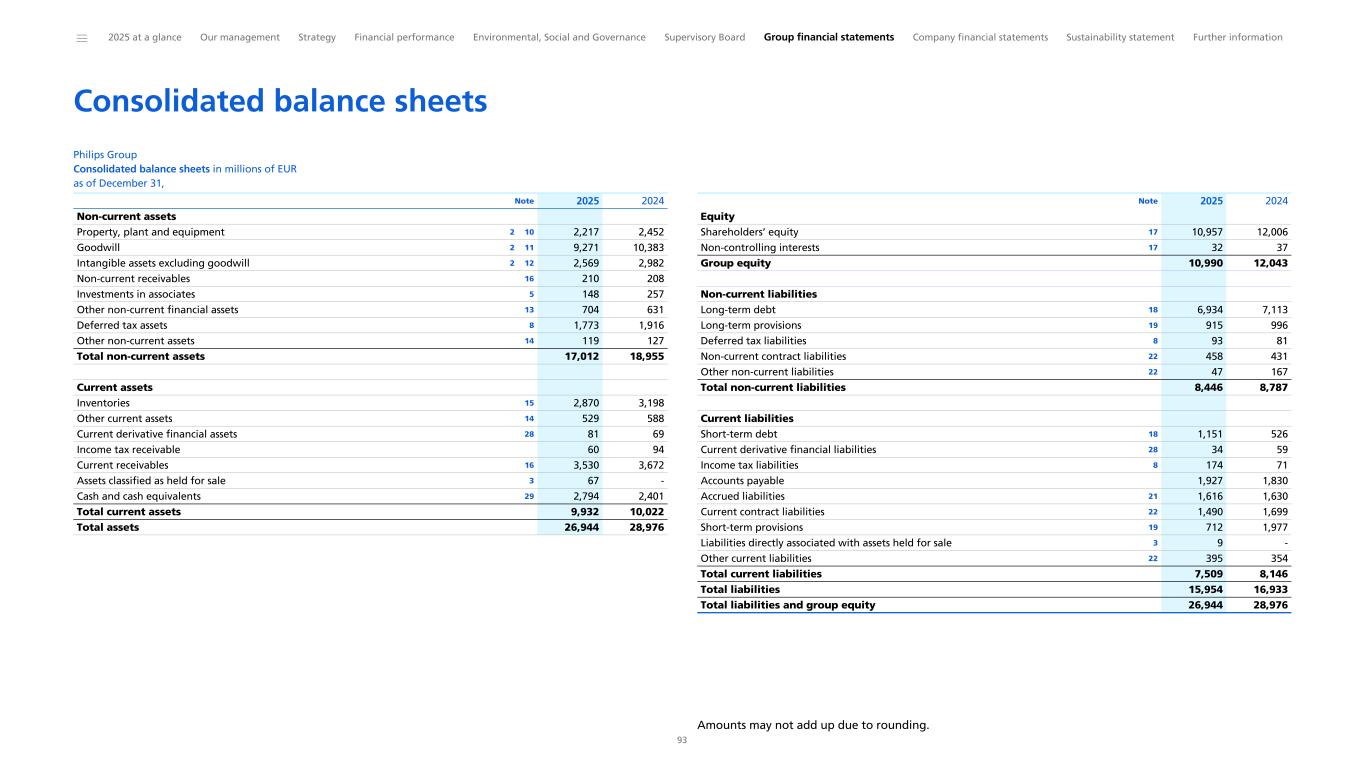Open Further information section
Image resolution: width=1365 pixels, height=771 pixels.
(x=1237, y=38)
